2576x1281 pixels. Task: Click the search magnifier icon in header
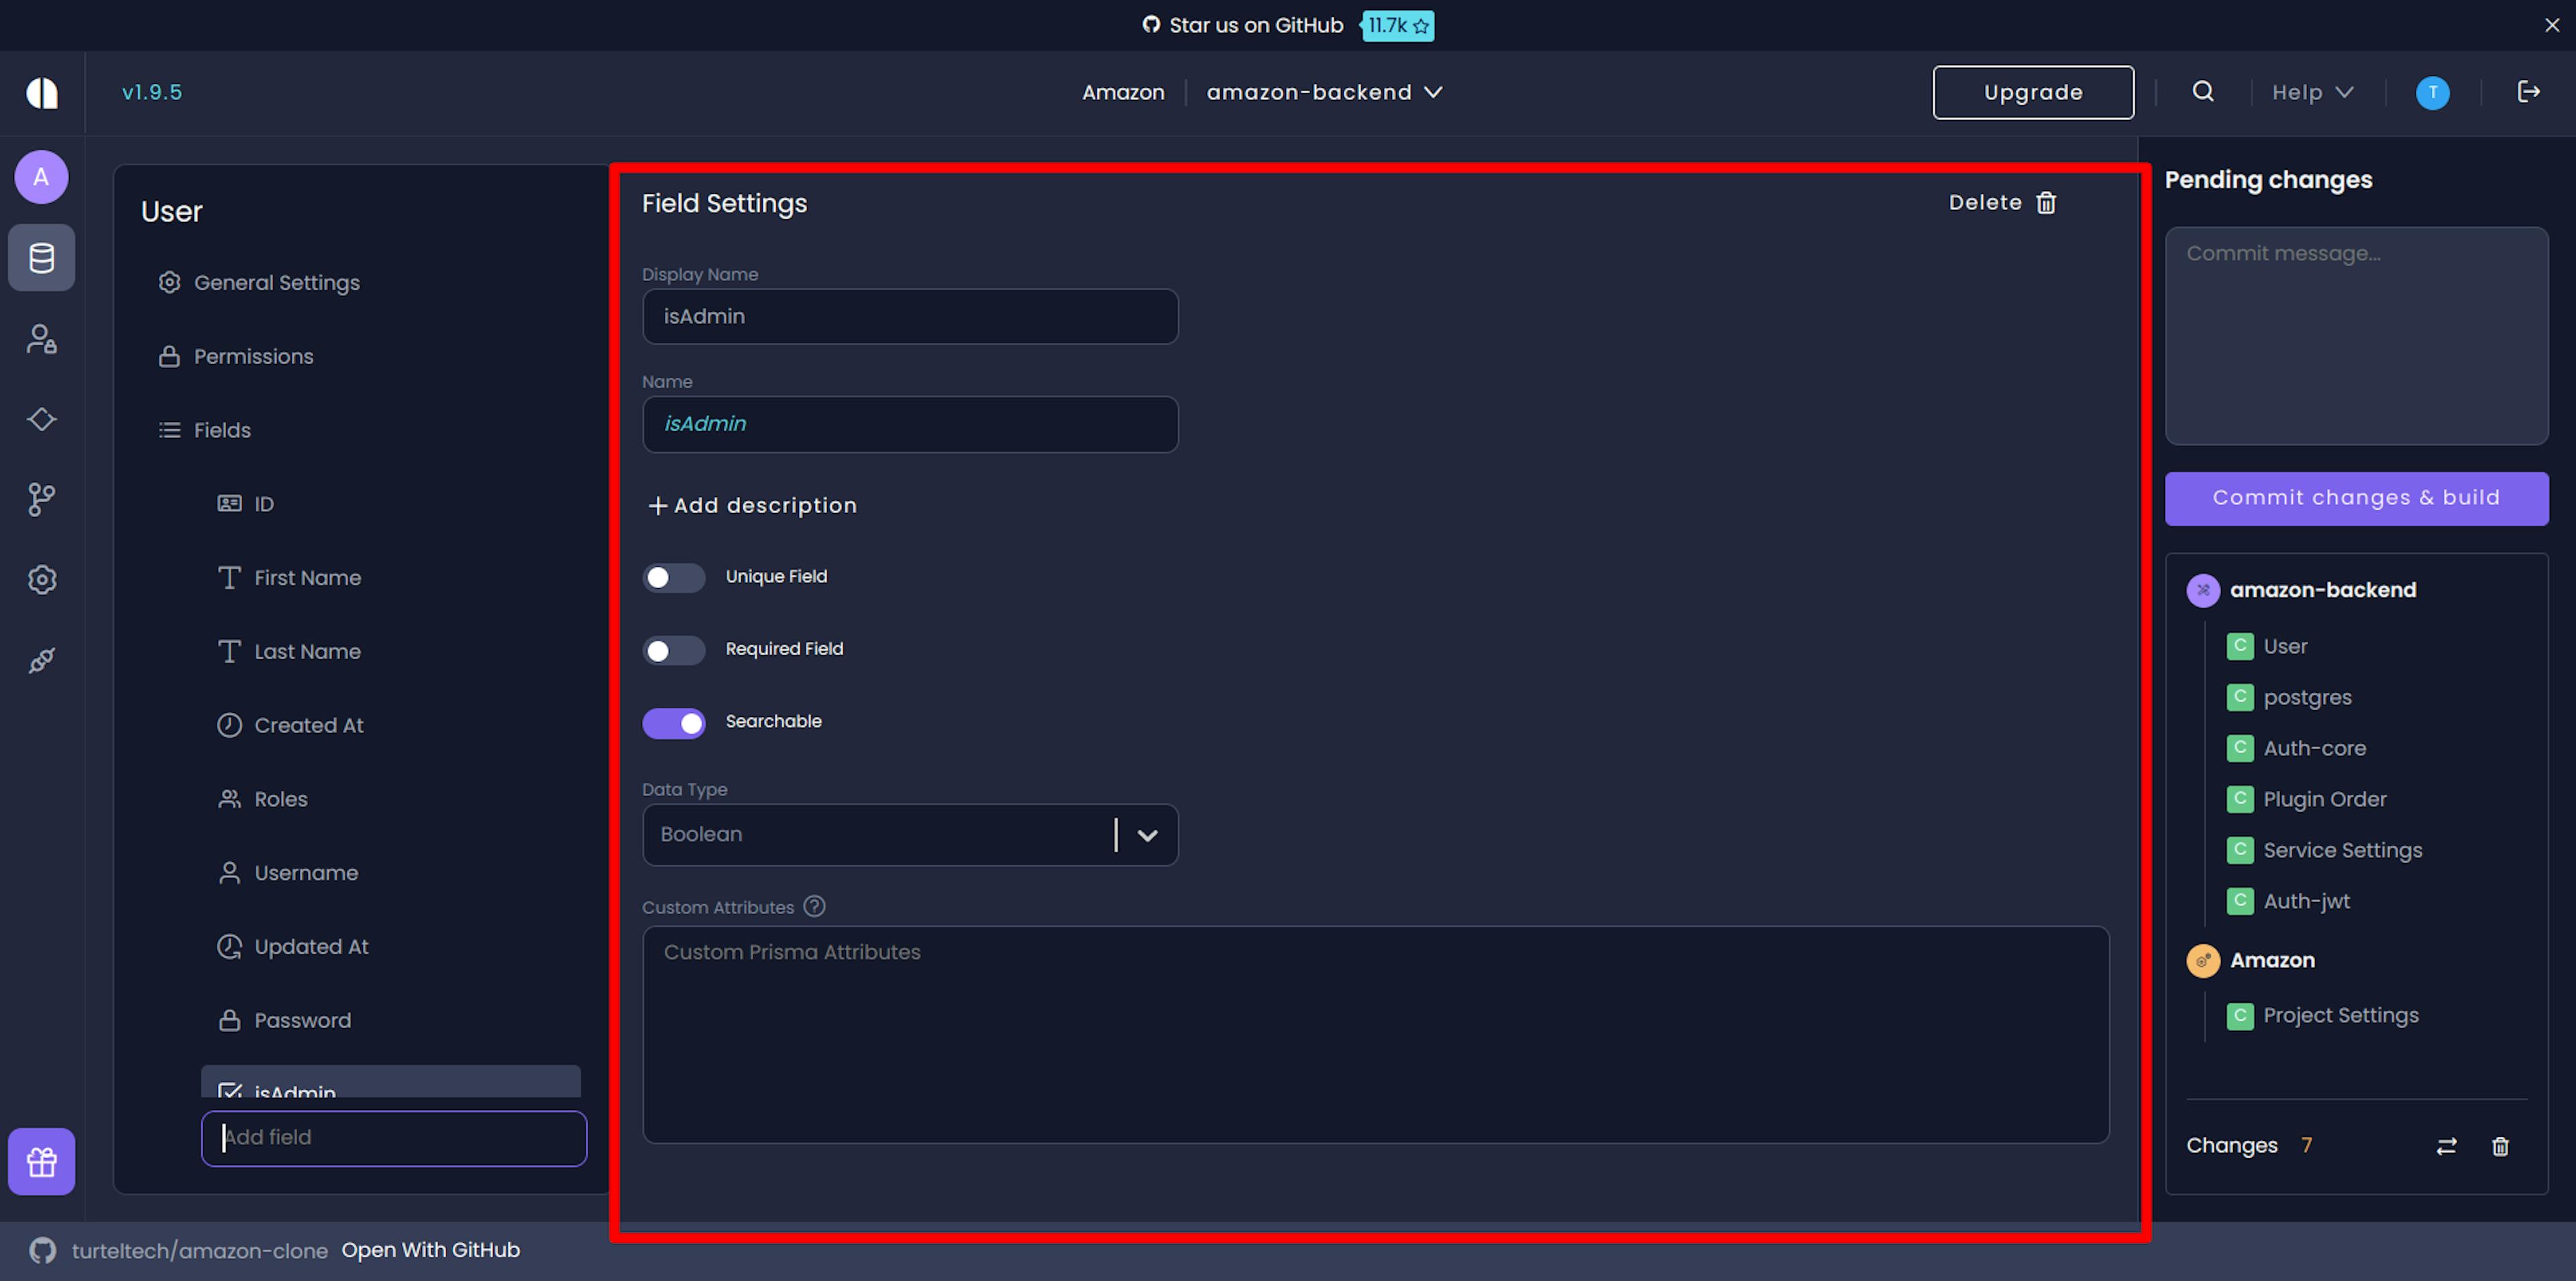[2202, 92]
